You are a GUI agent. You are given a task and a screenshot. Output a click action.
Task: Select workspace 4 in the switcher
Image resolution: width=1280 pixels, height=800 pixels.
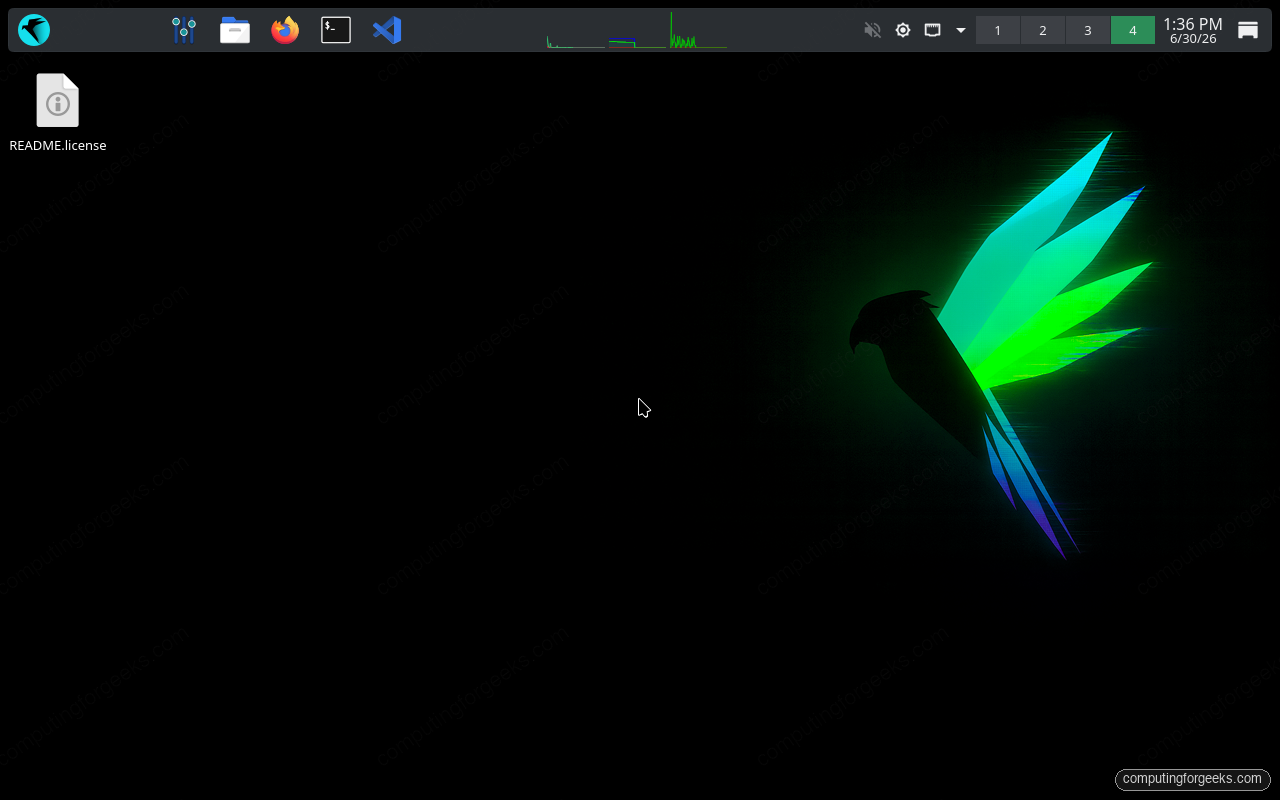point(1133,30)
